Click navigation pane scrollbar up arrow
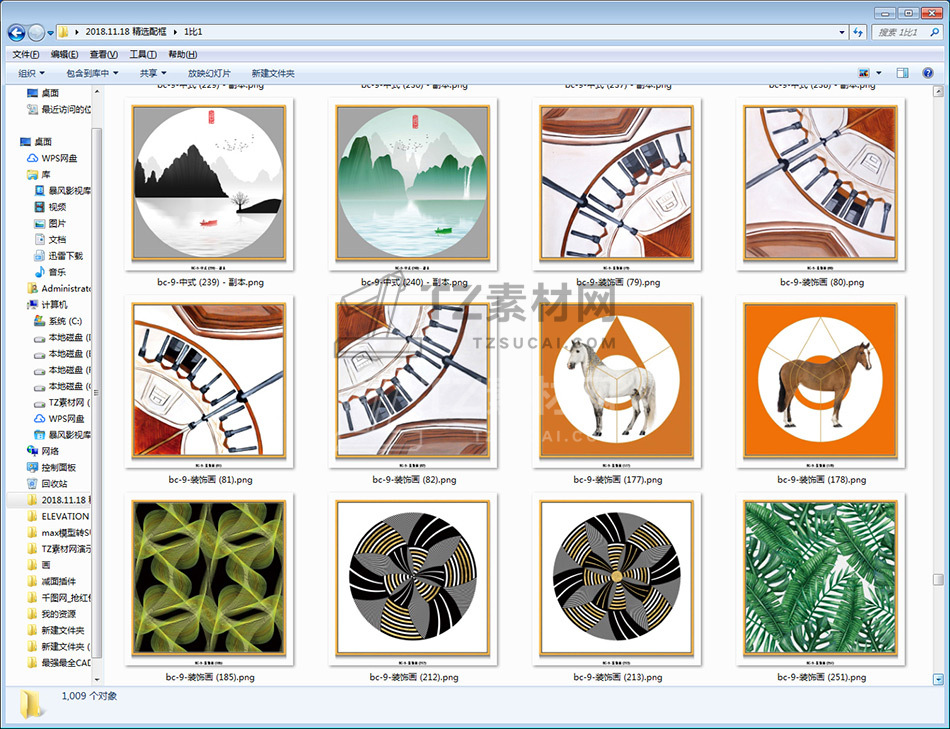Viewport: 950px width, 729px height. [x=96, y=92]
